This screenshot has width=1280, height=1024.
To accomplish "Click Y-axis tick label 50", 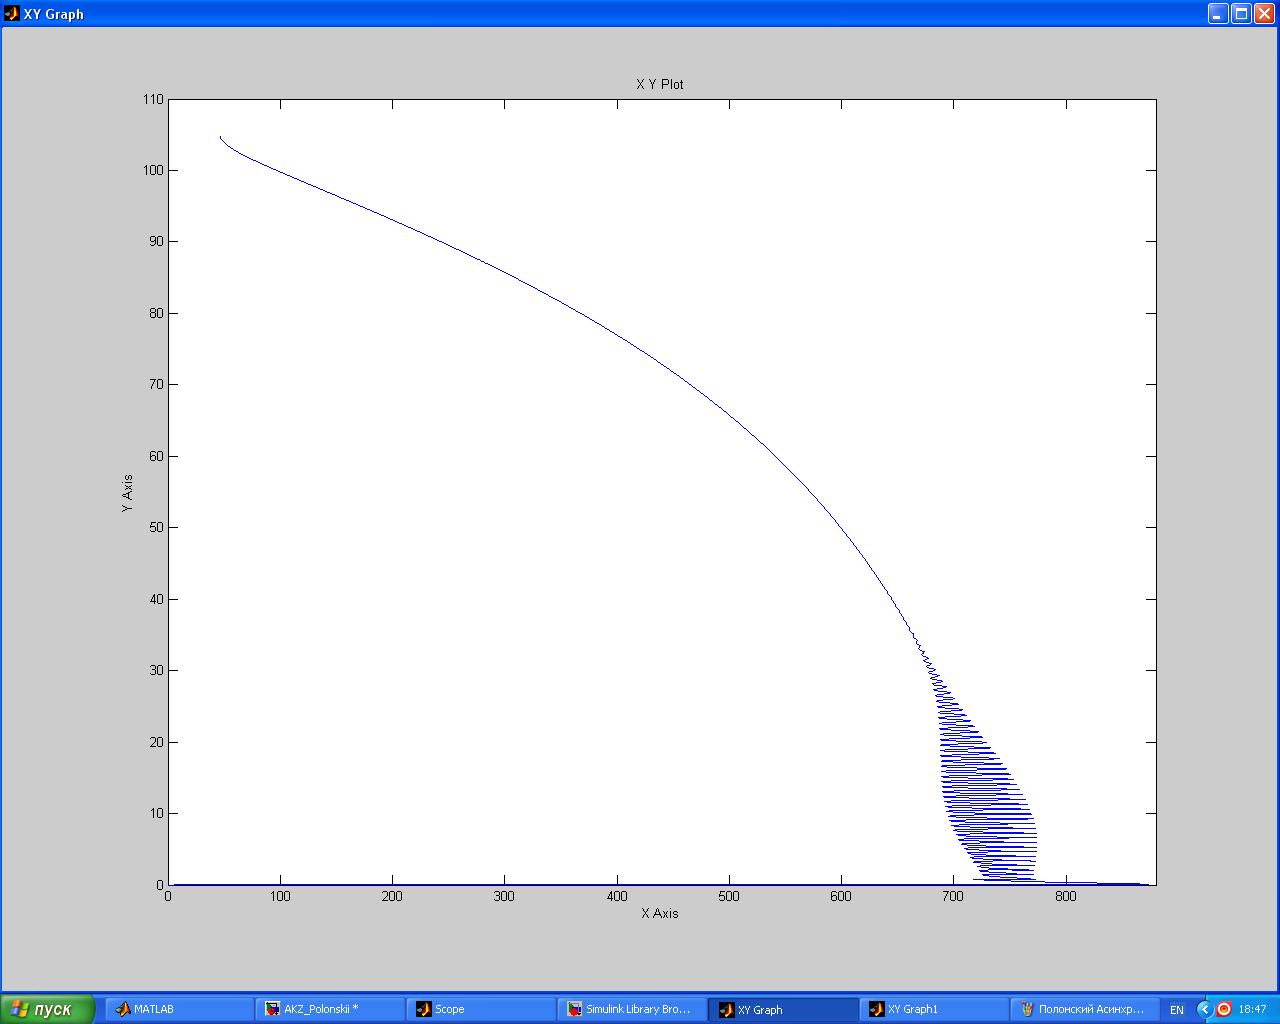I will point(156,527).
